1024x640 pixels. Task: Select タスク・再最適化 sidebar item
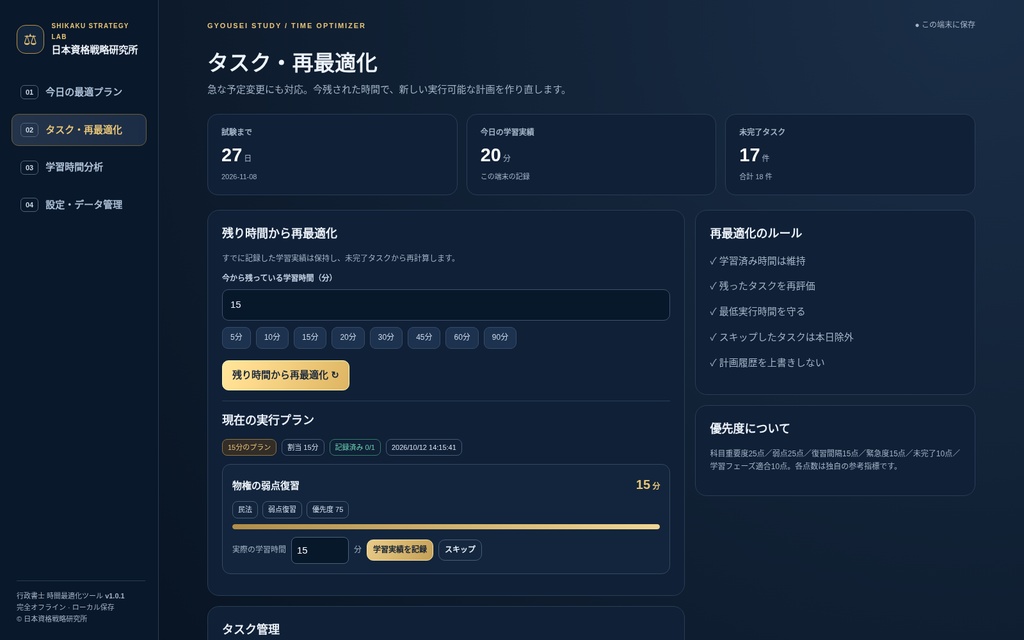tap(79, 130)
